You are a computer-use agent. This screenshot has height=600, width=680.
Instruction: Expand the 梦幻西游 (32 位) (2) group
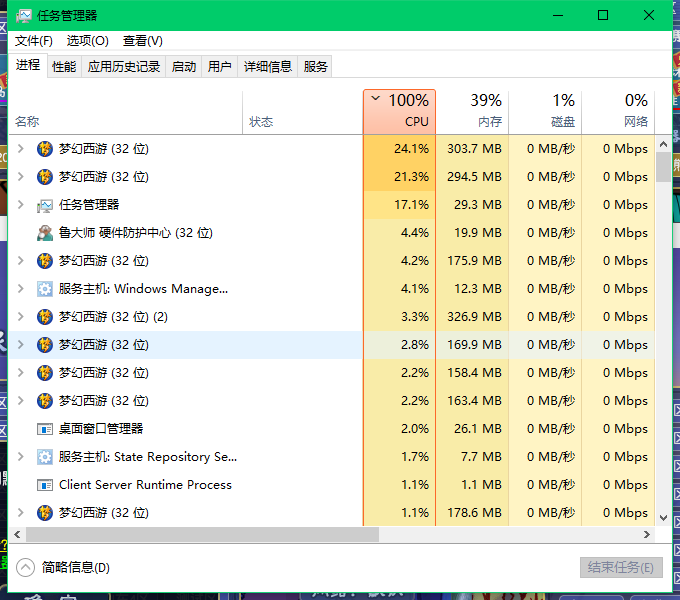pyautogui.click(x=20, y=316)
